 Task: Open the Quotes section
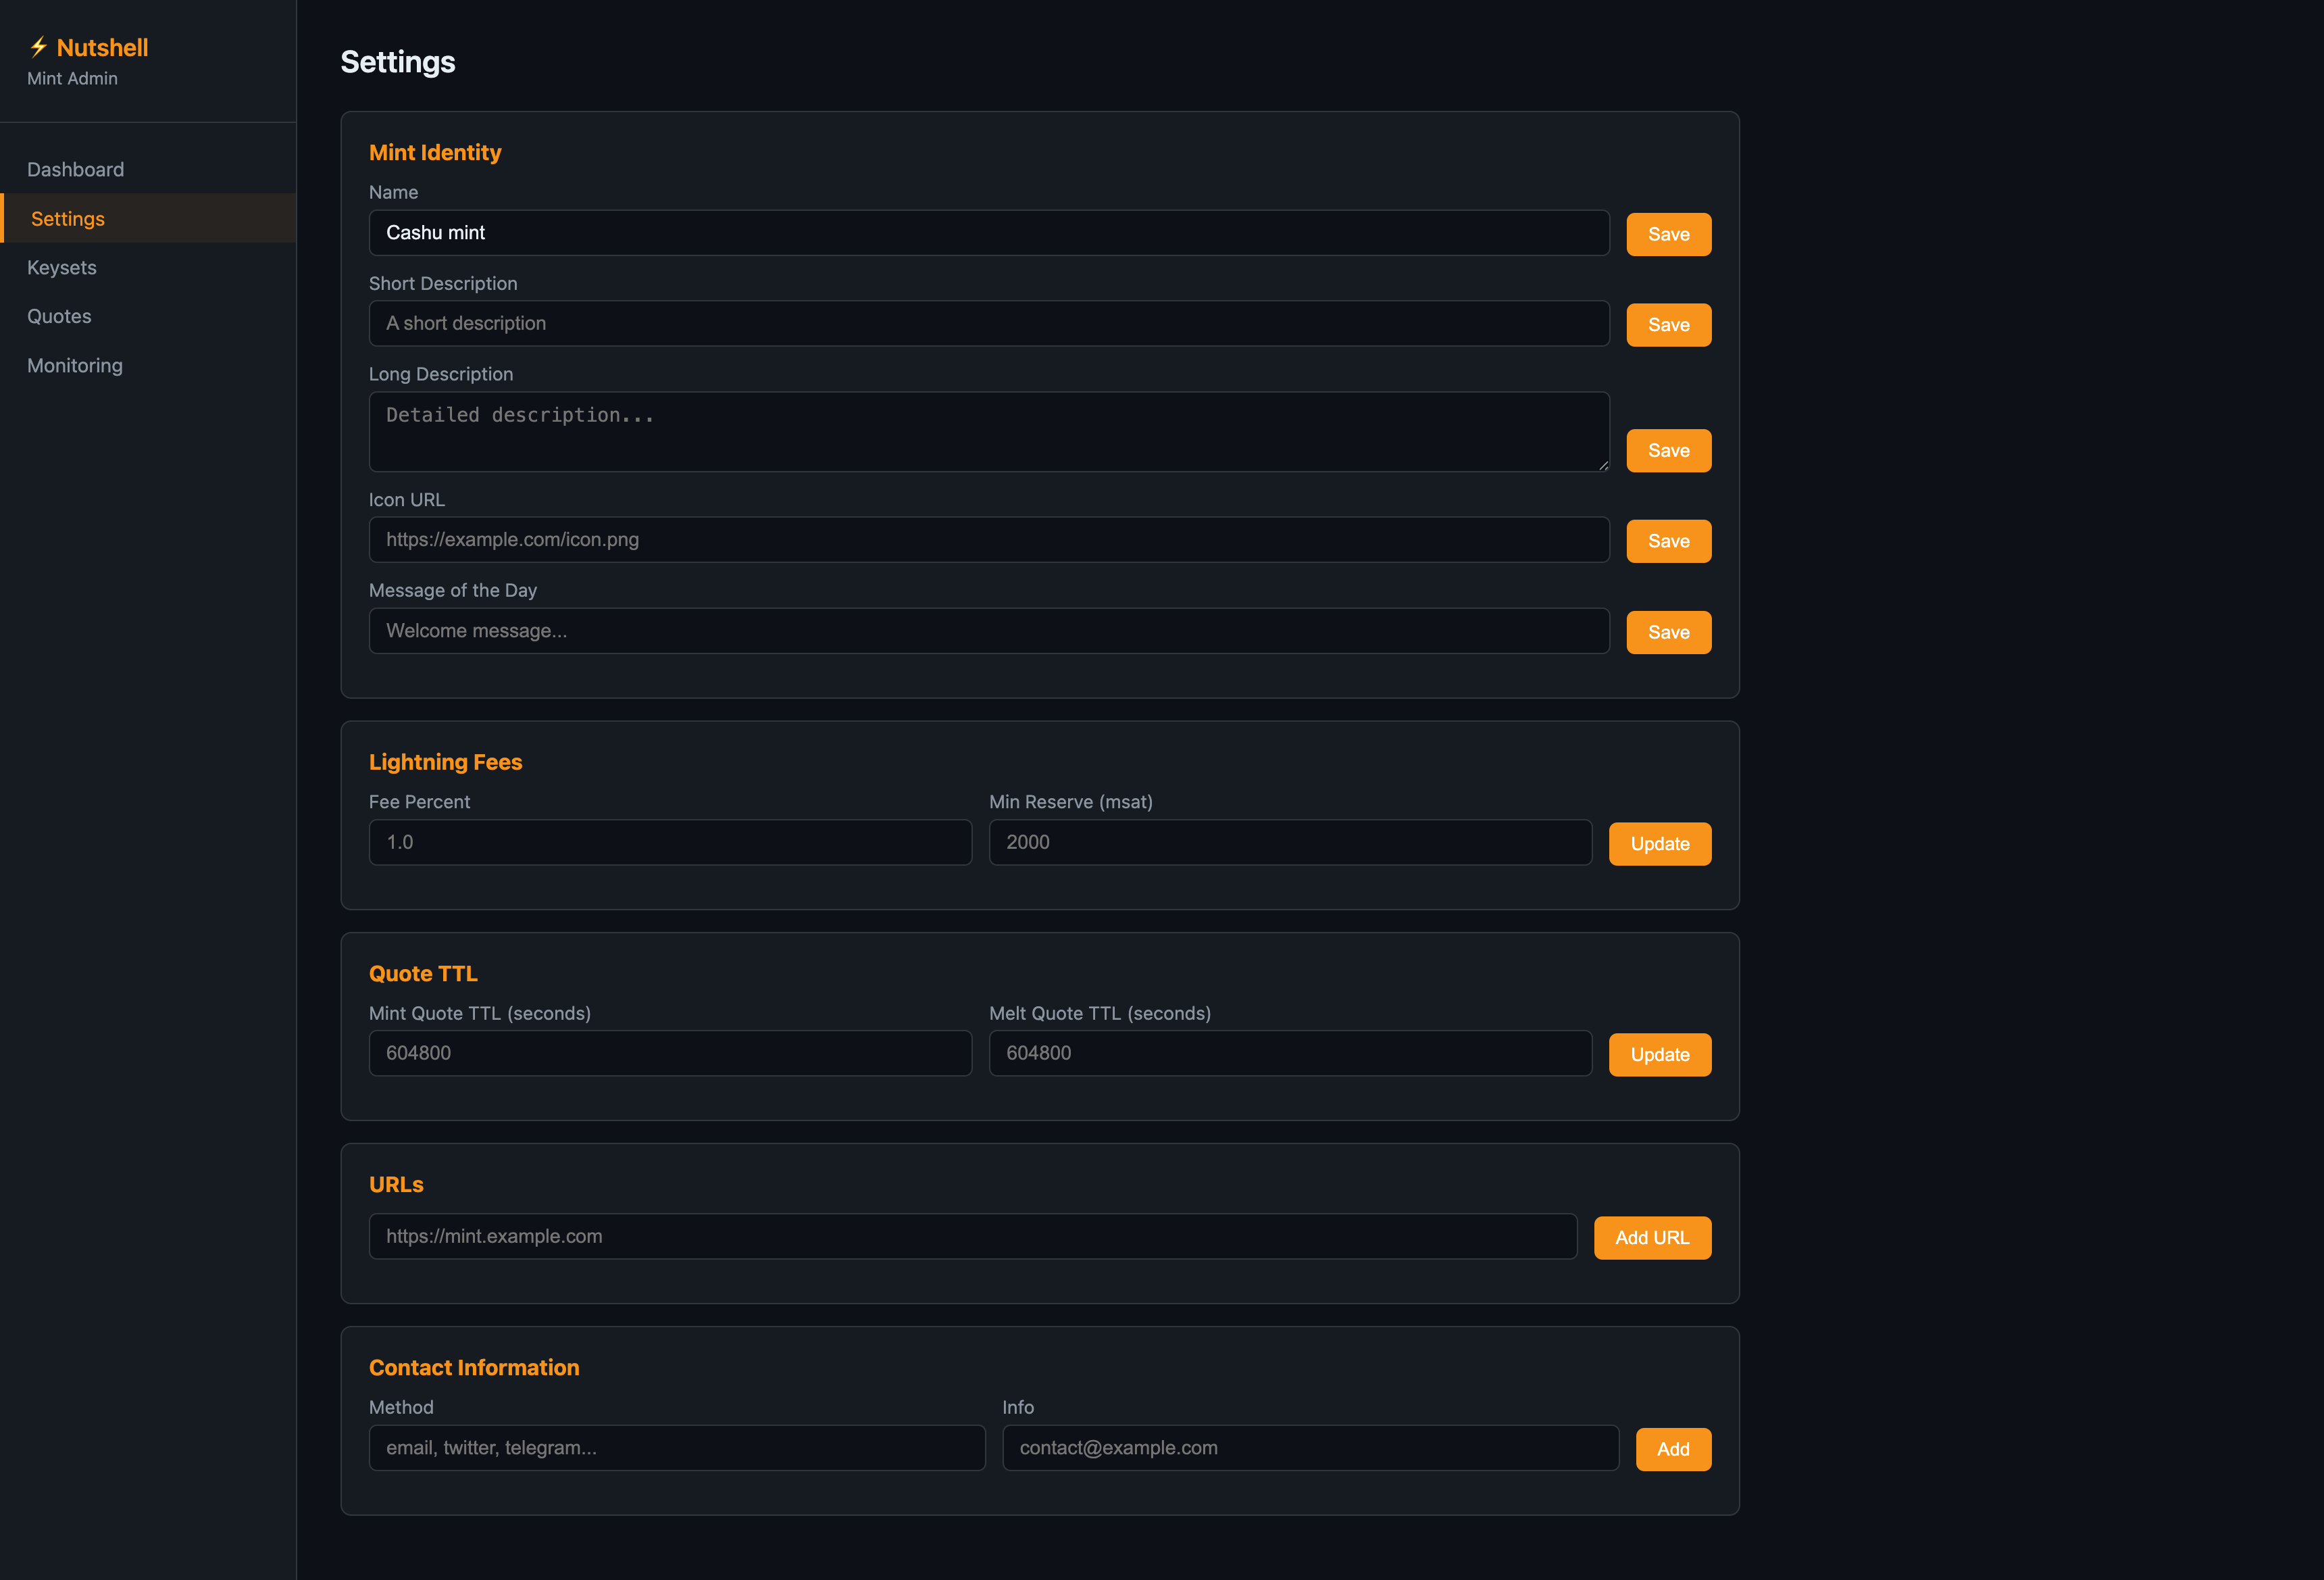click(x=59, y=316)
